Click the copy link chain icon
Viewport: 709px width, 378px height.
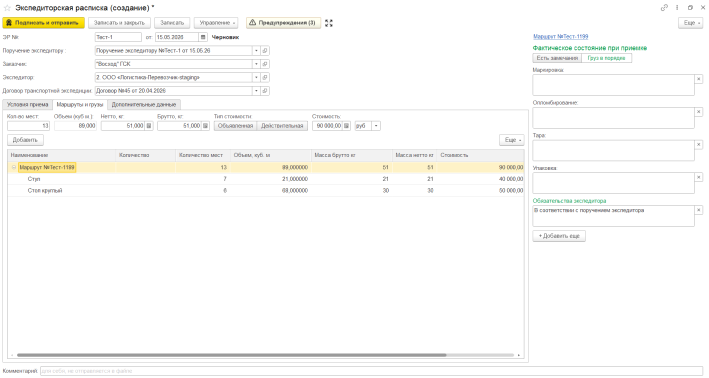click(x=664, y=8)
